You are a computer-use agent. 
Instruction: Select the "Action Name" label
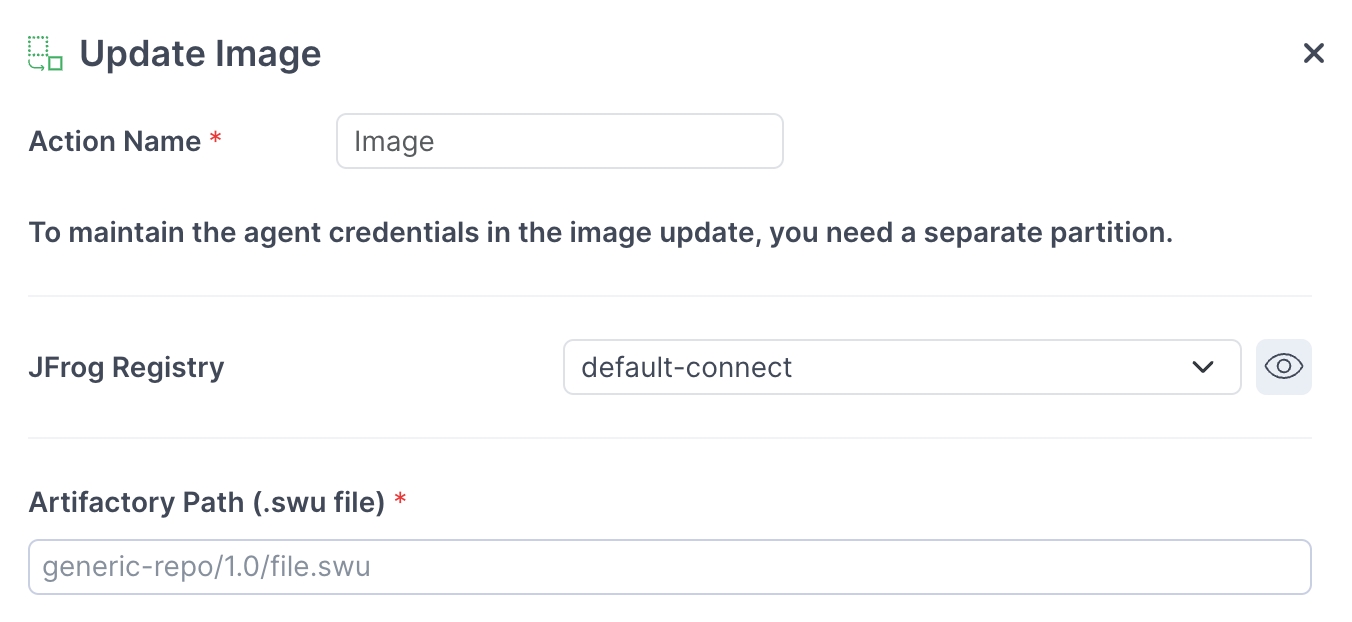point(115,141)
